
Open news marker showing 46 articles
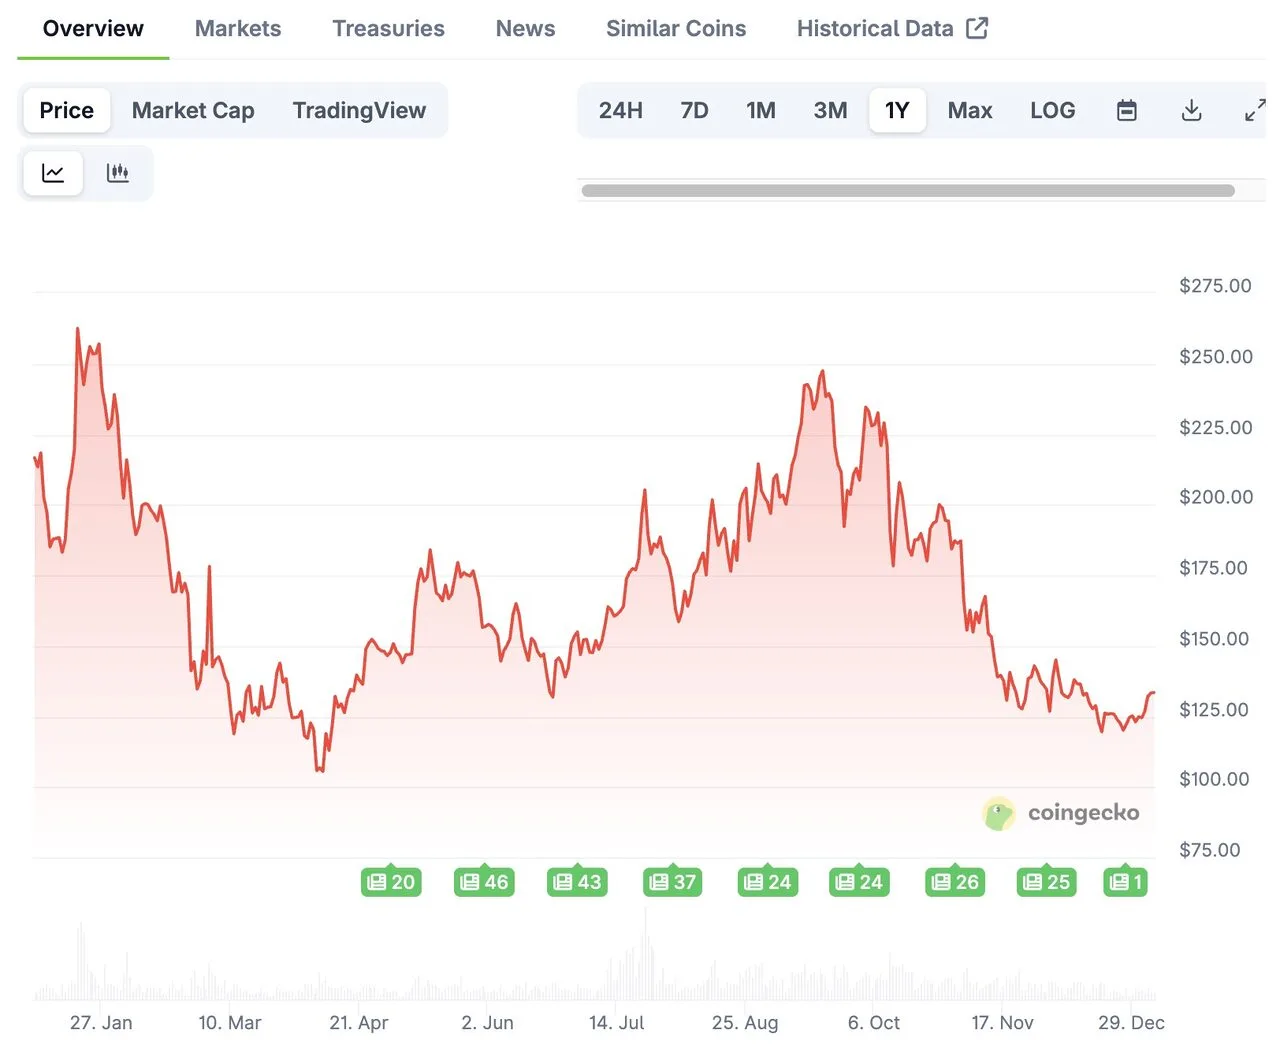click(484, 882)
